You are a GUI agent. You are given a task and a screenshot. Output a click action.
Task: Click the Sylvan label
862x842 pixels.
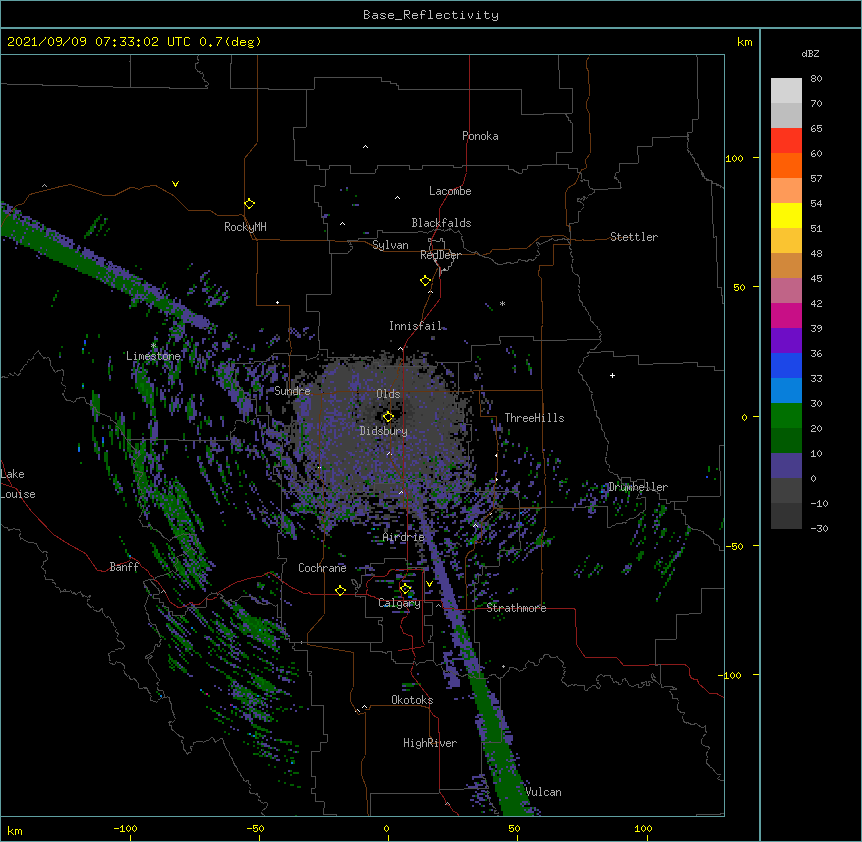pyautogui.click(x=390, y=245)
